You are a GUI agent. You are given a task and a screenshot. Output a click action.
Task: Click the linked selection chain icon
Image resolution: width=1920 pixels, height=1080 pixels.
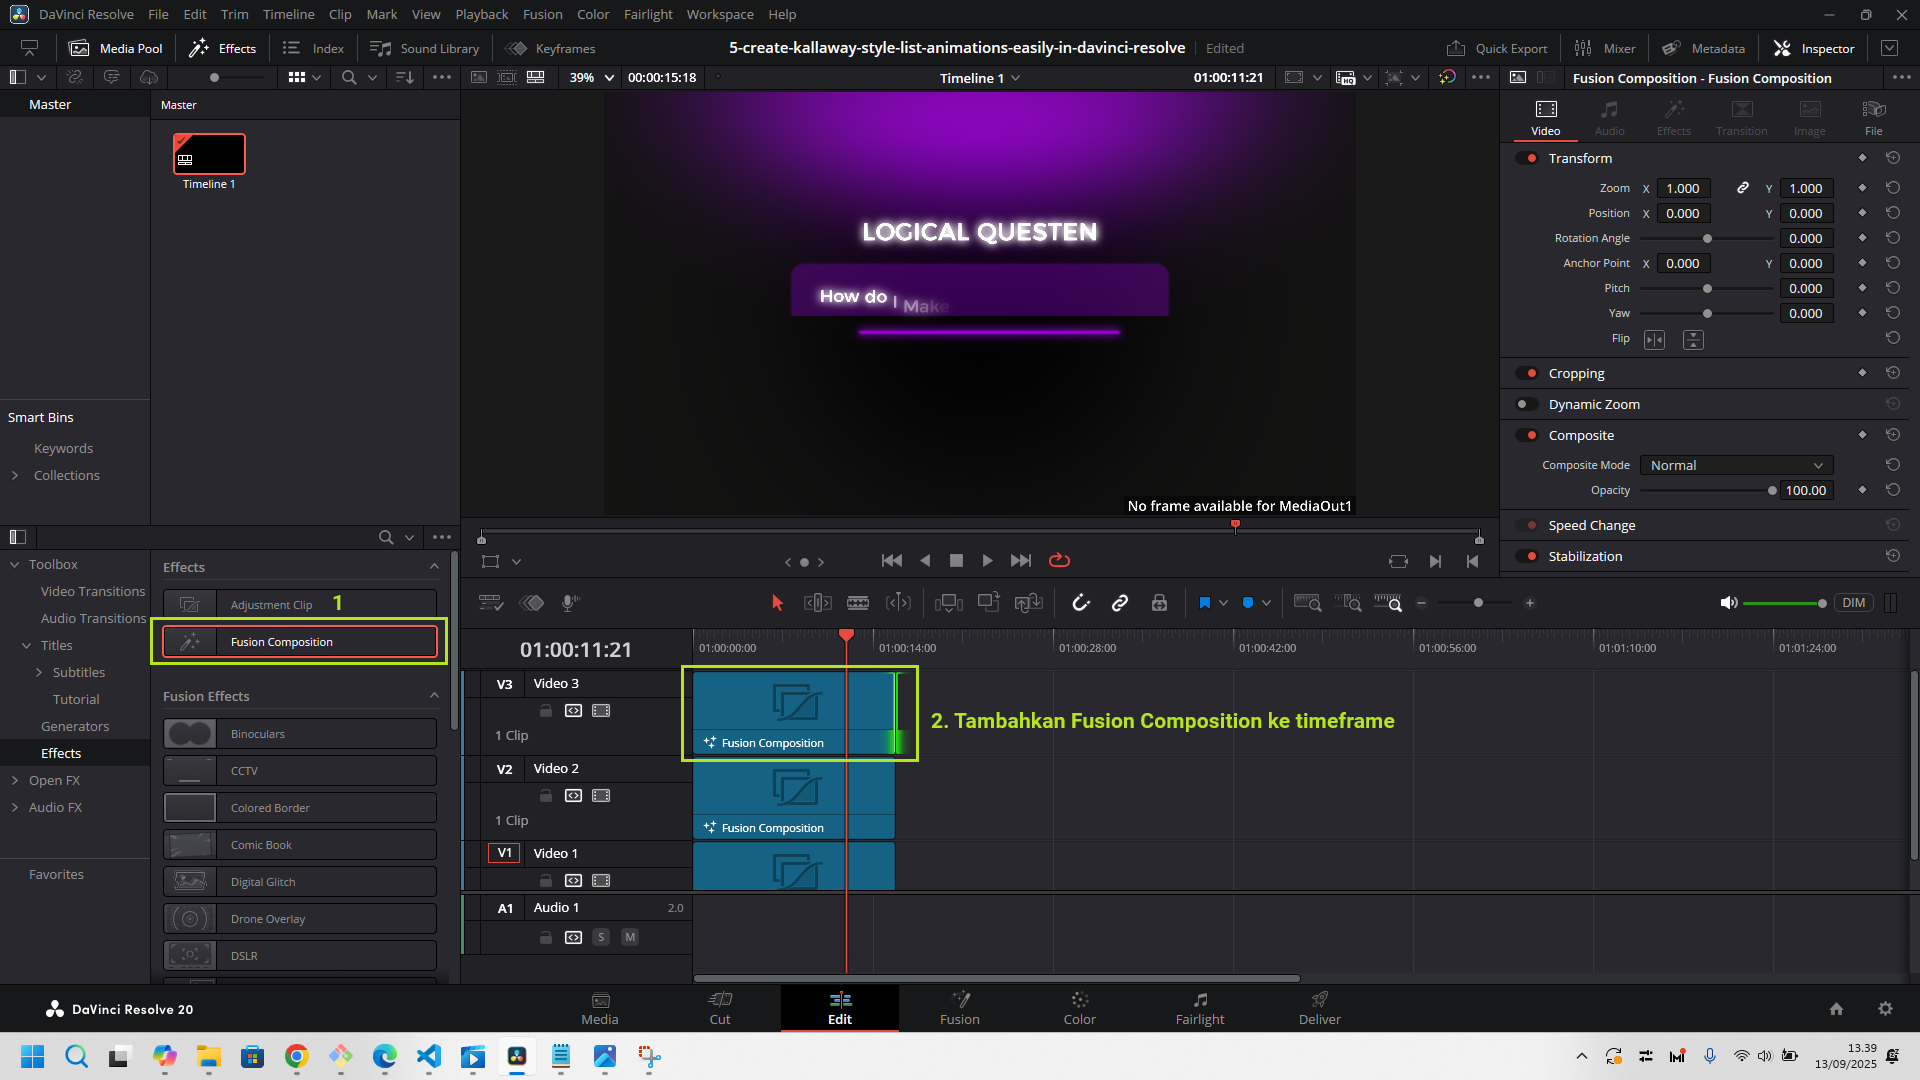(x=1120, y=603)
